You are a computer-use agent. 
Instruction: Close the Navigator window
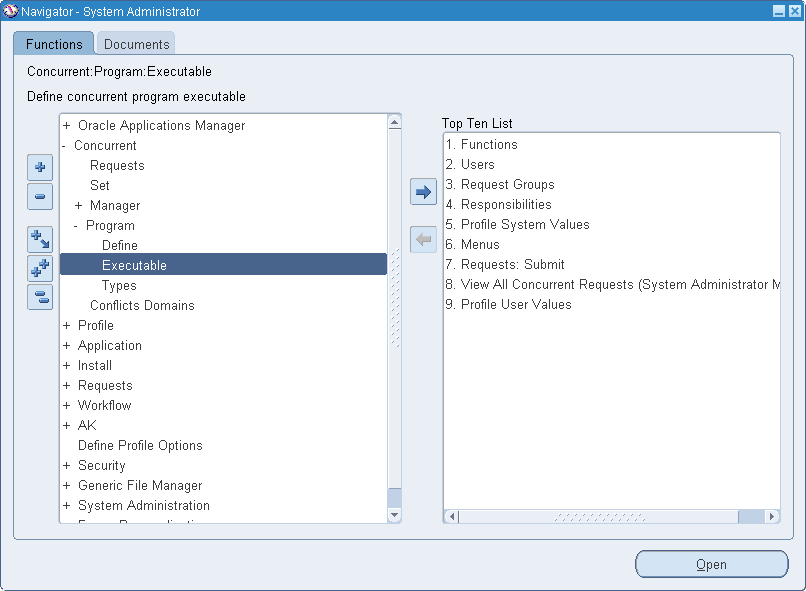tap(795, 11)
